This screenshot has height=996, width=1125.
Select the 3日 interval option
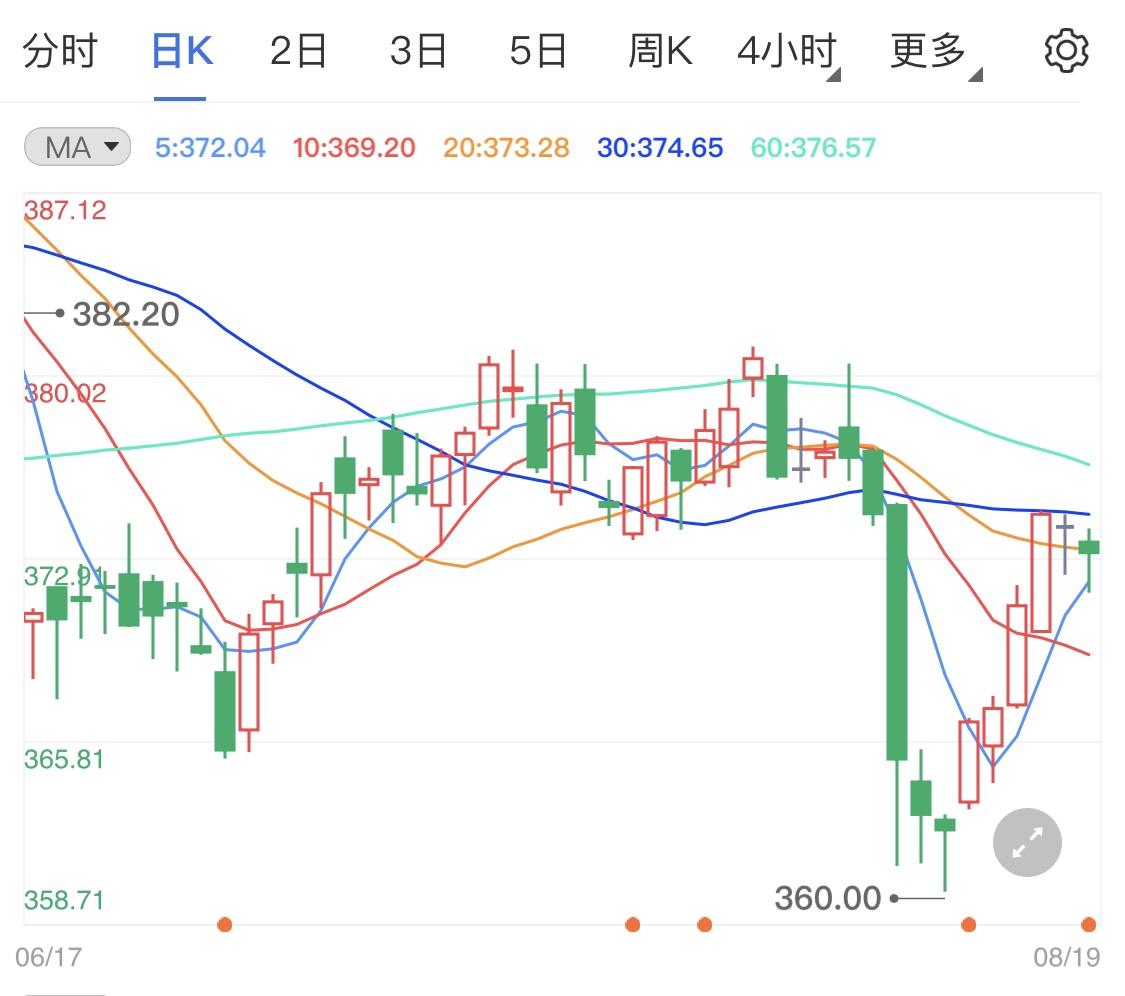(x=419, y=50)
